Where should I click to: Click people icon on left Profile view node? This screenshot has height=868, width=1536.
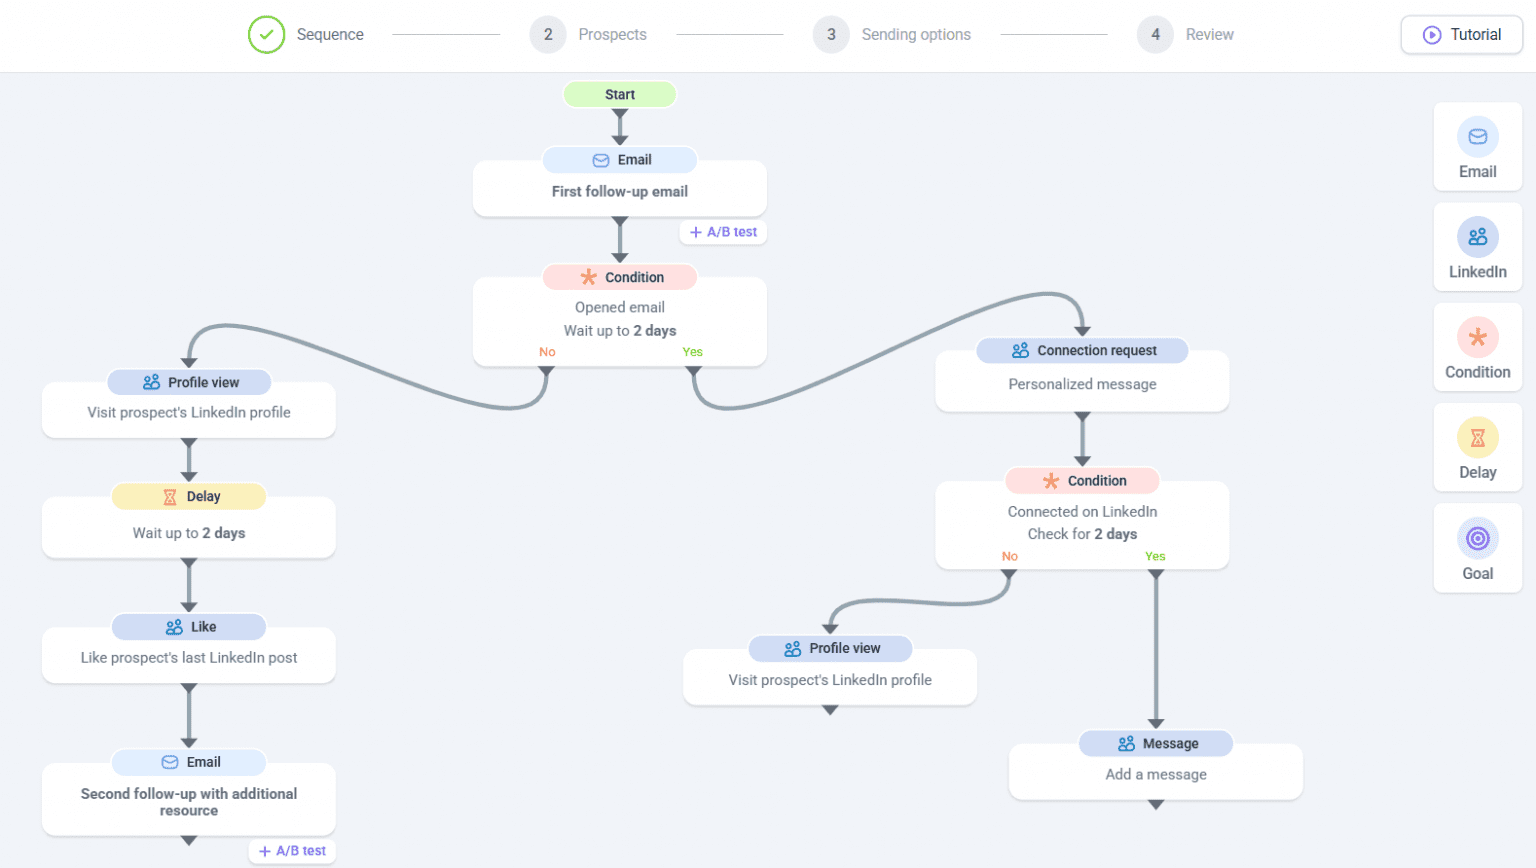[x=151, y=382]
